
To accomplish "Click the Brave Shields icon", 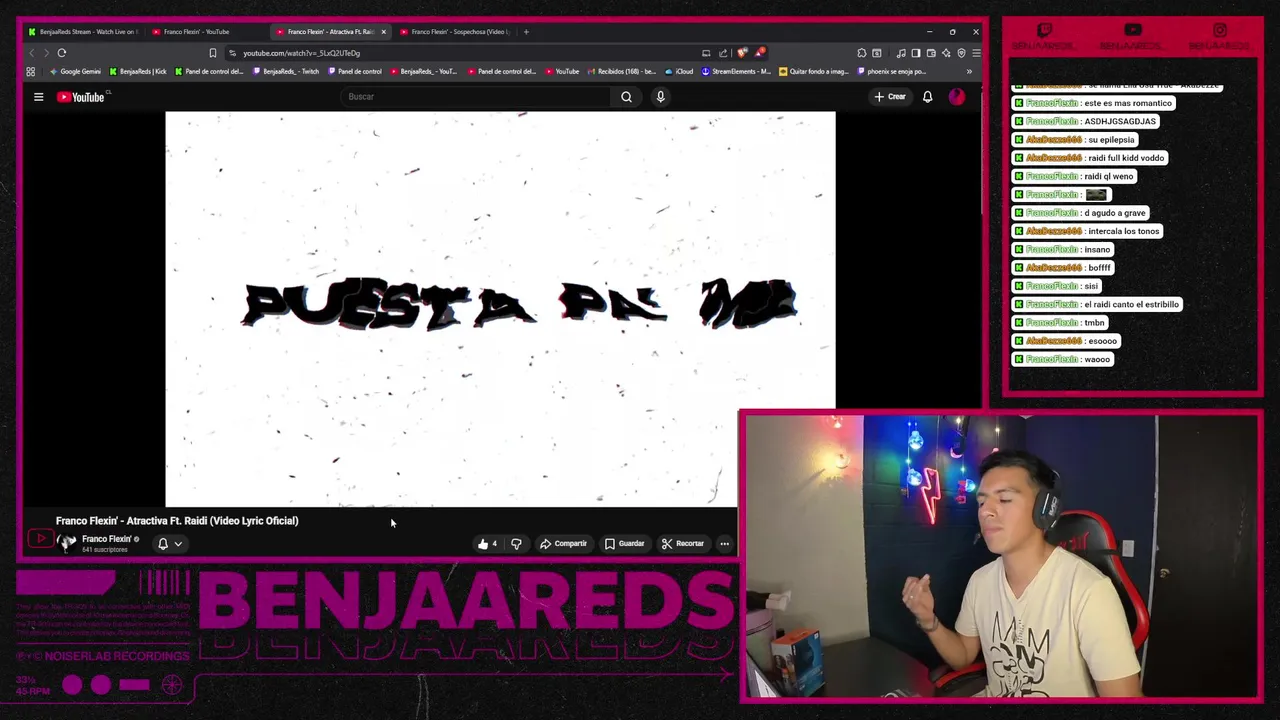I will tap(742, 53).
